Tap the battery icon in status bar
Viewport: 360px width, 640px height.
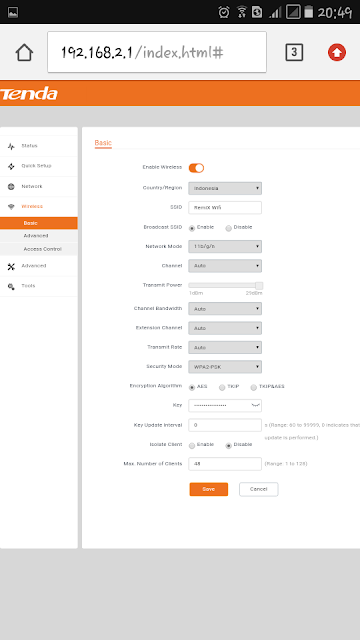(x=309, y=12)
